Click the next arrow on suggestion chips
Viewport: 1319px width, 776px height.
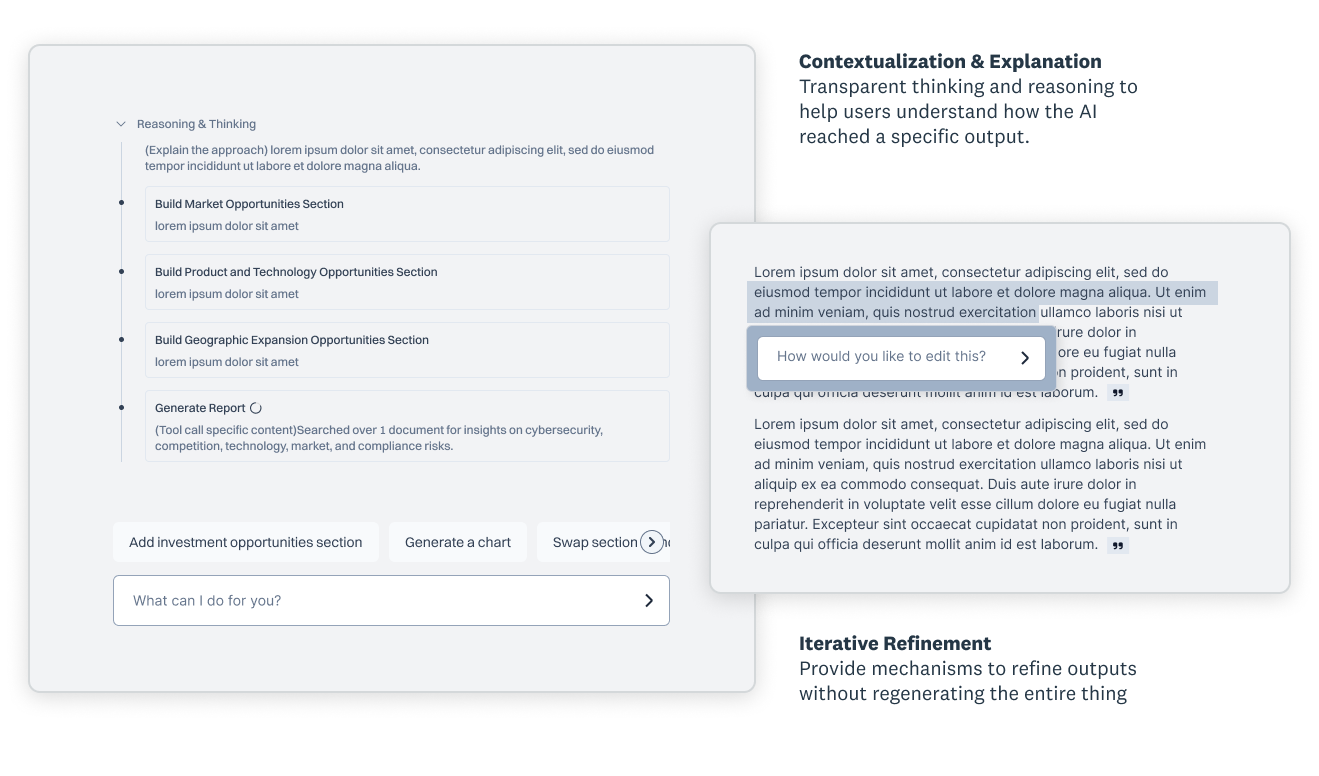coord(652,542)
